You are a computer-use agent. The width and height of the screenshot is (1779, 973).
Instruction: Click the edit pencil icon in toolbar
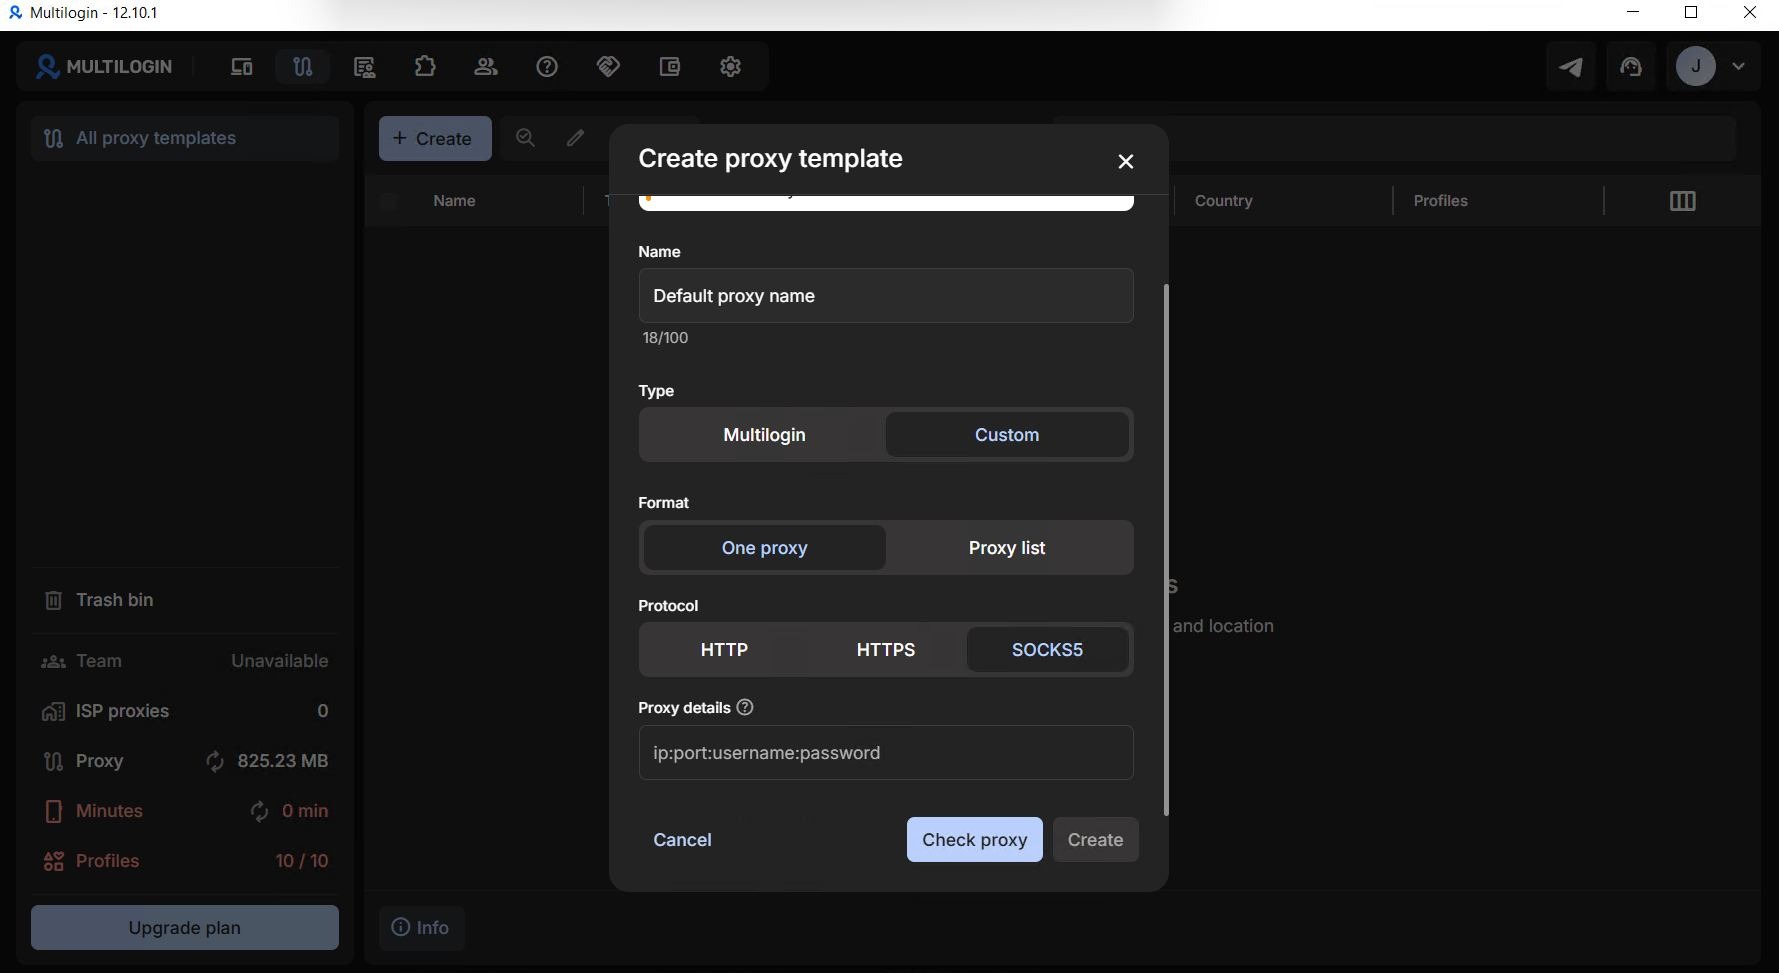coord(575,138)
